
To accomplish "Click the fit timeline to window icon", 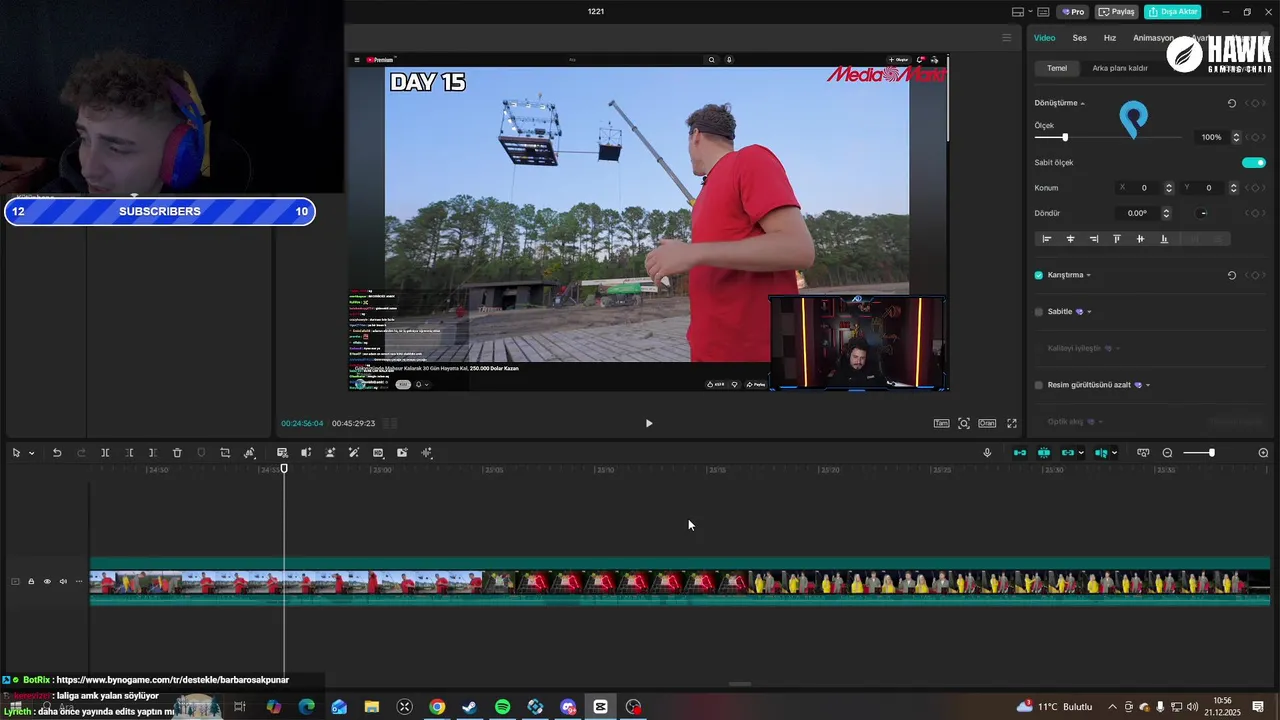I will click(x=1143, y=453).
